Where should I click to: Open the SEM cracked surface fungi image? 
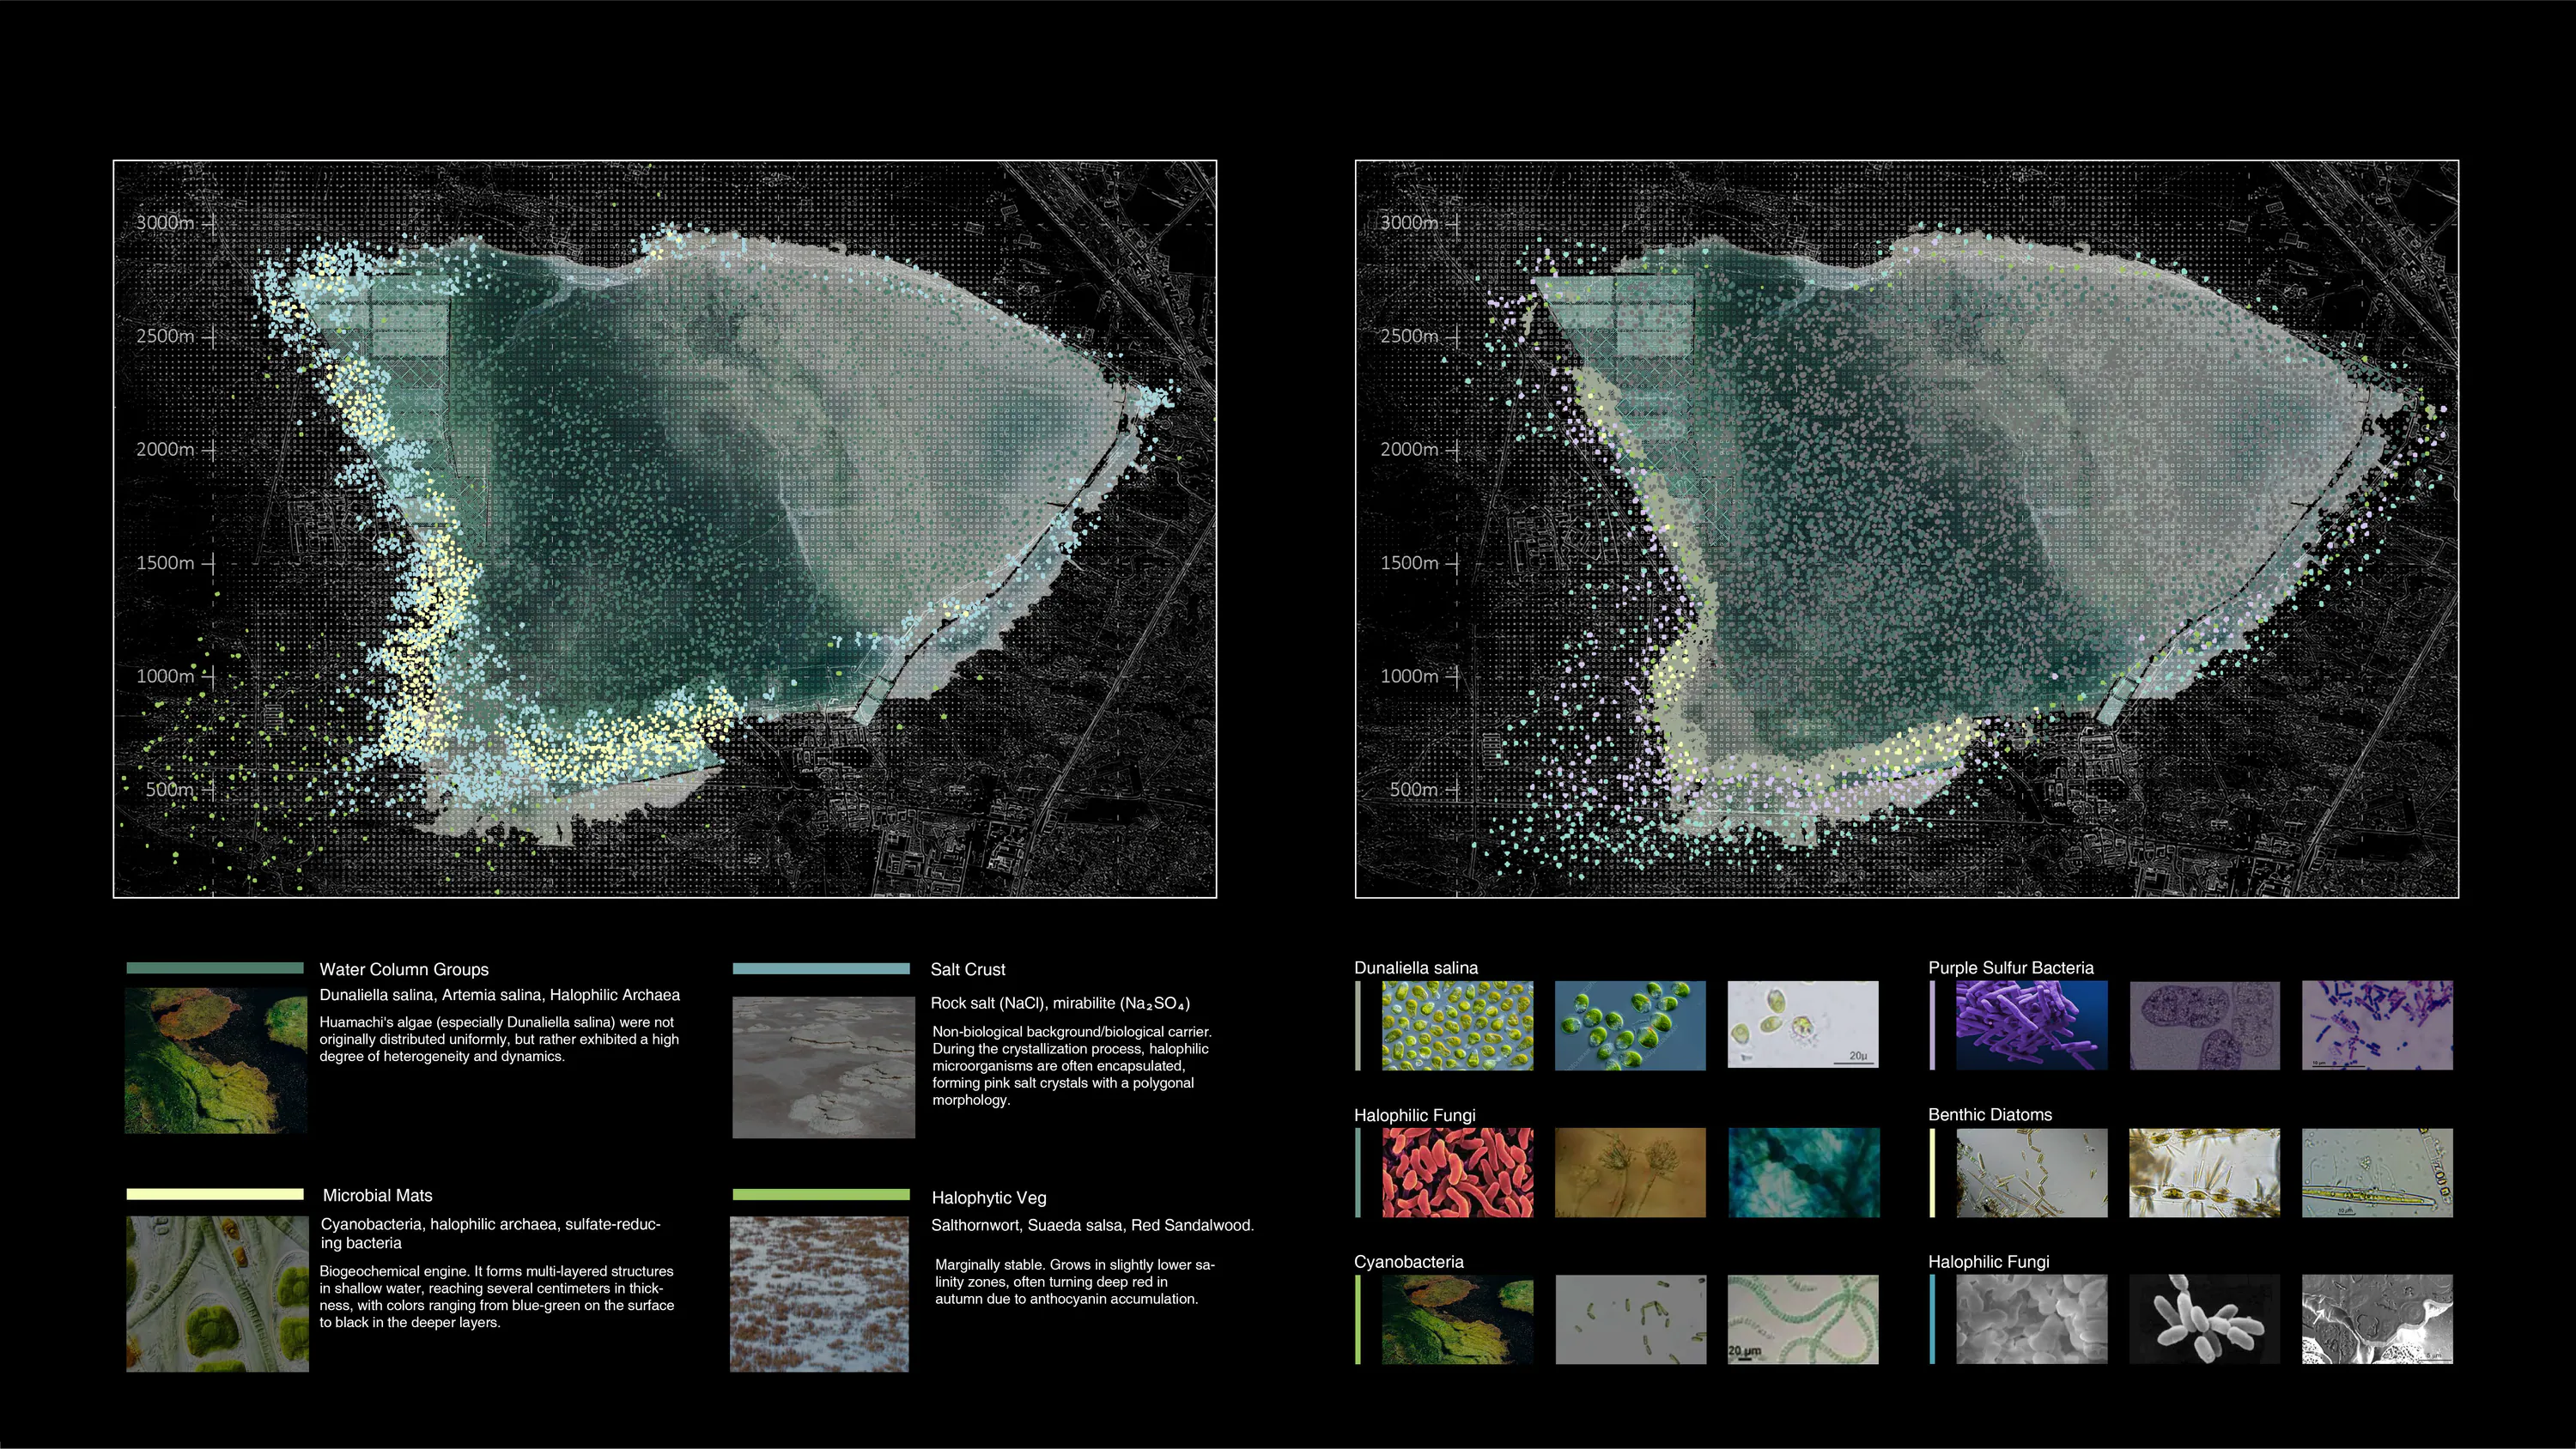2377,1319
